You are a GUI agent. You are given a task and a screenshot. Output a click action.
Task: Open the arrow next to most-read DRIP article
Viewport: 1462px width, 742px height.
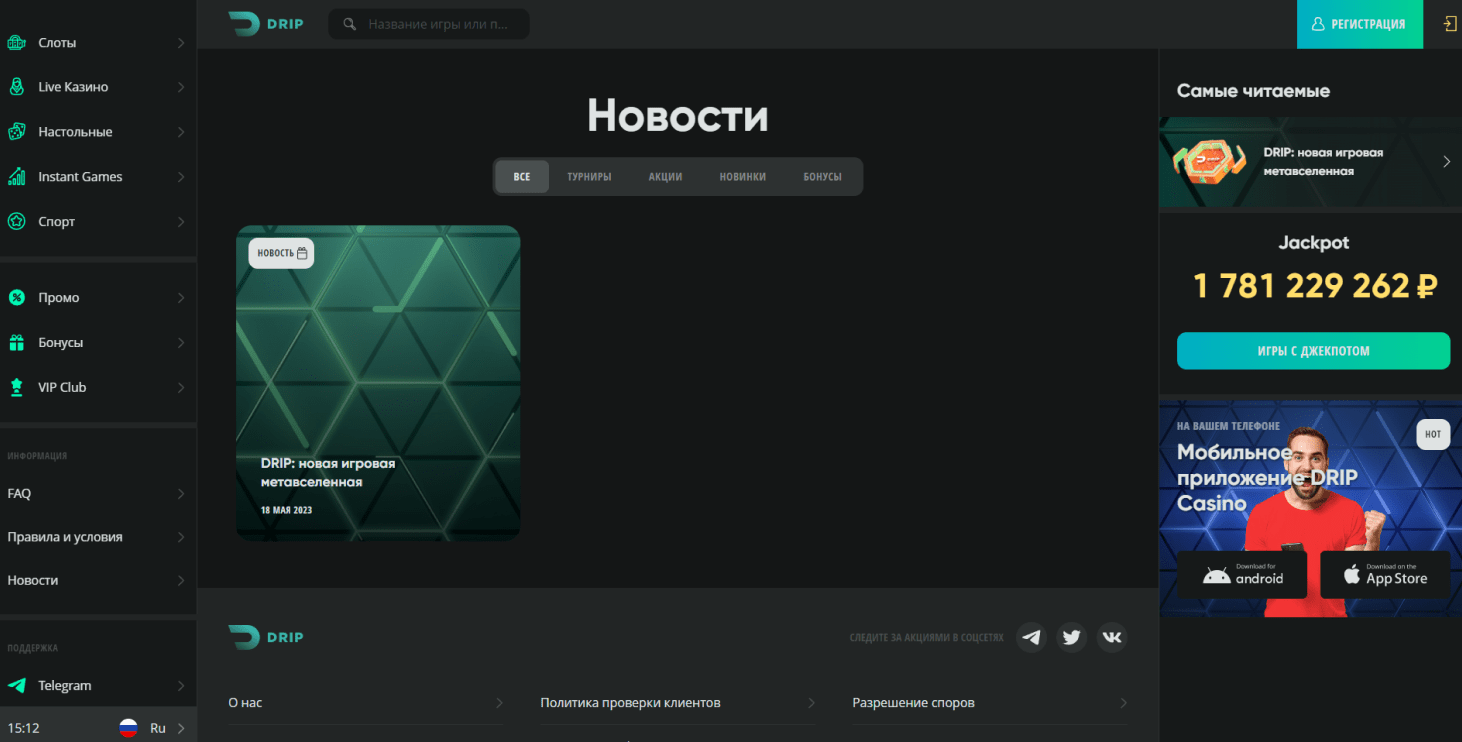(x=1446, y=162)
